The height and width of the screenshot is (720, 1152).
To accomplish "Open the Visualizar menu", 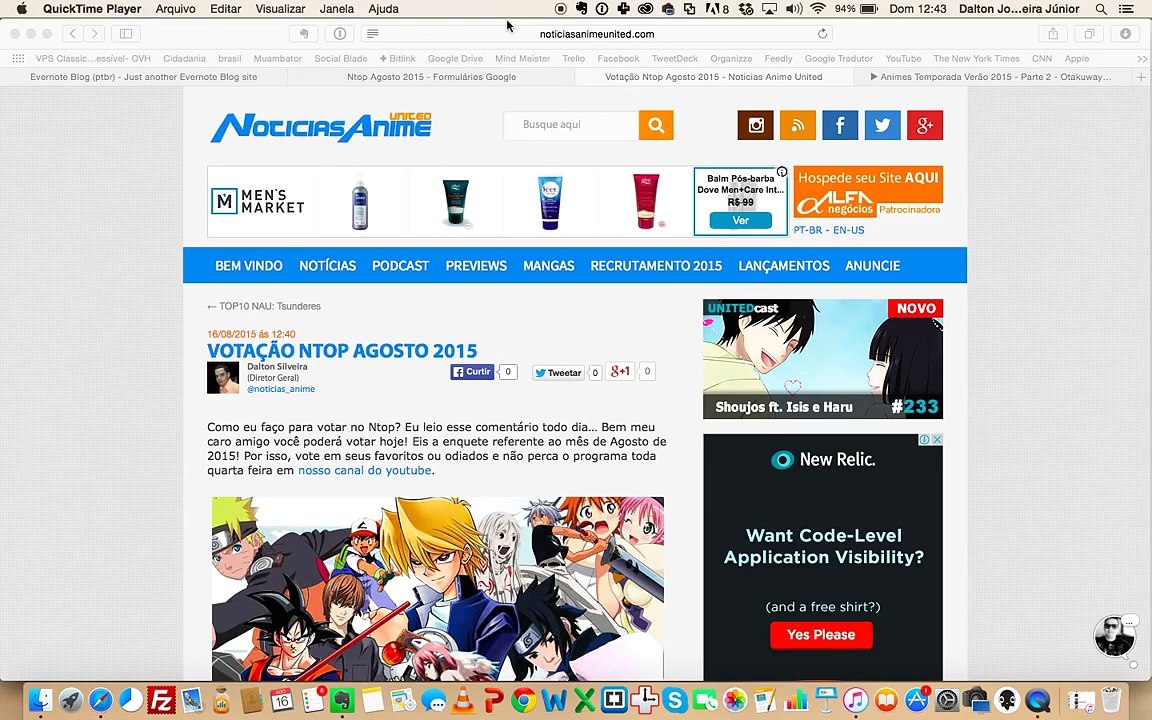I will (280, 9).
